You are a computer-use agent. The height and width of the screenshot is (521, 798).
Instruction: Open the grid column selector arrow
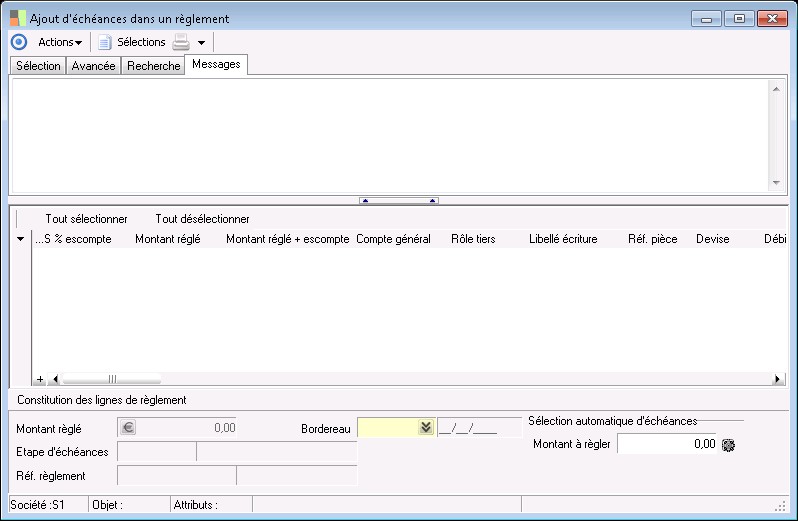(x=21, y=240)
